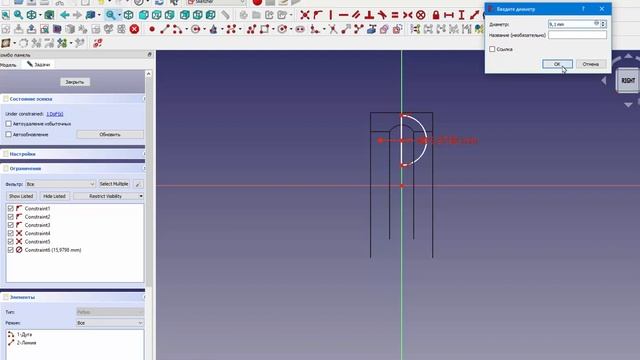Open the 1 DoF(s) link
The image size is (640, 360).
(55, 114)
